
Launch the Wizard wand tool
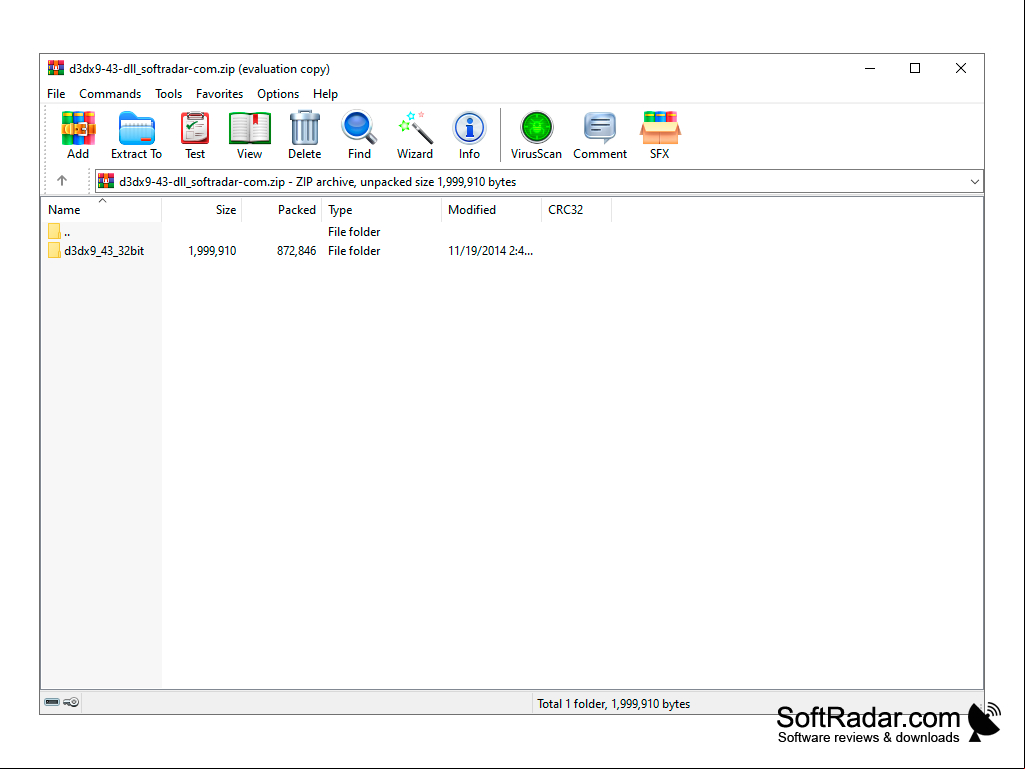(x=414, y=135)
